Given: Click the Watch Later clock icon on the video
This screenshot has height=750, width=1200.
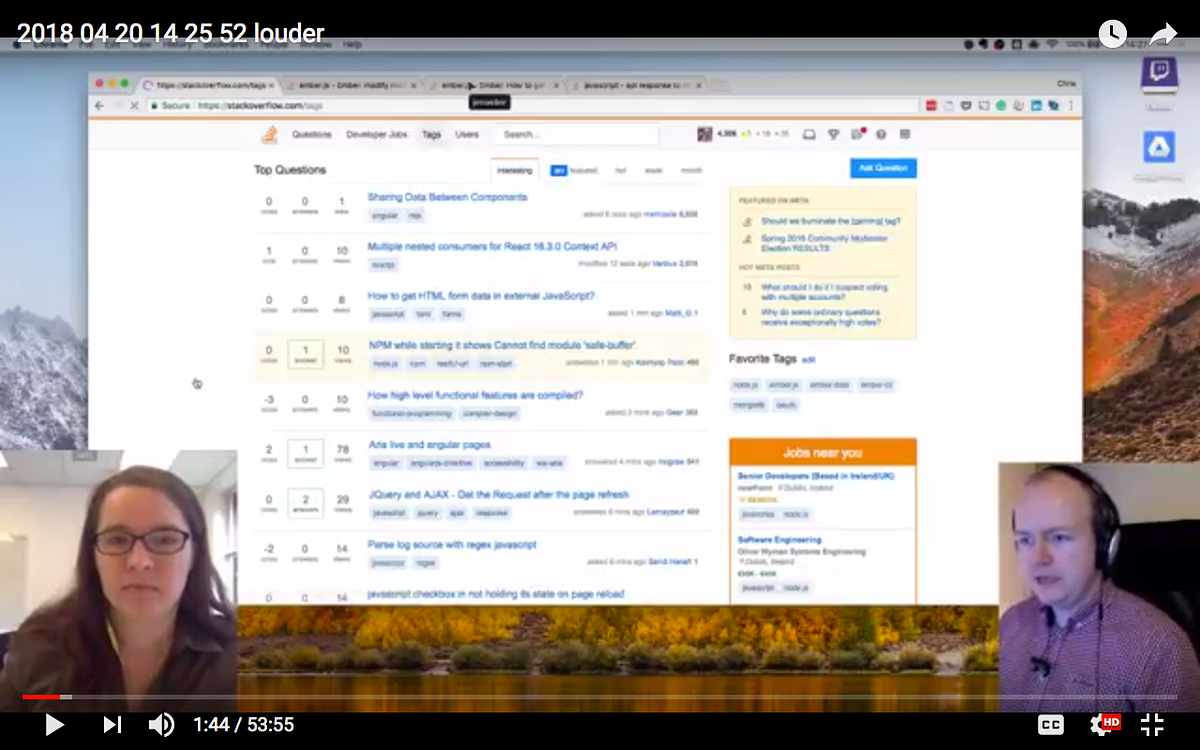Looking at the screenshot, I should [x=1112, y=33].
